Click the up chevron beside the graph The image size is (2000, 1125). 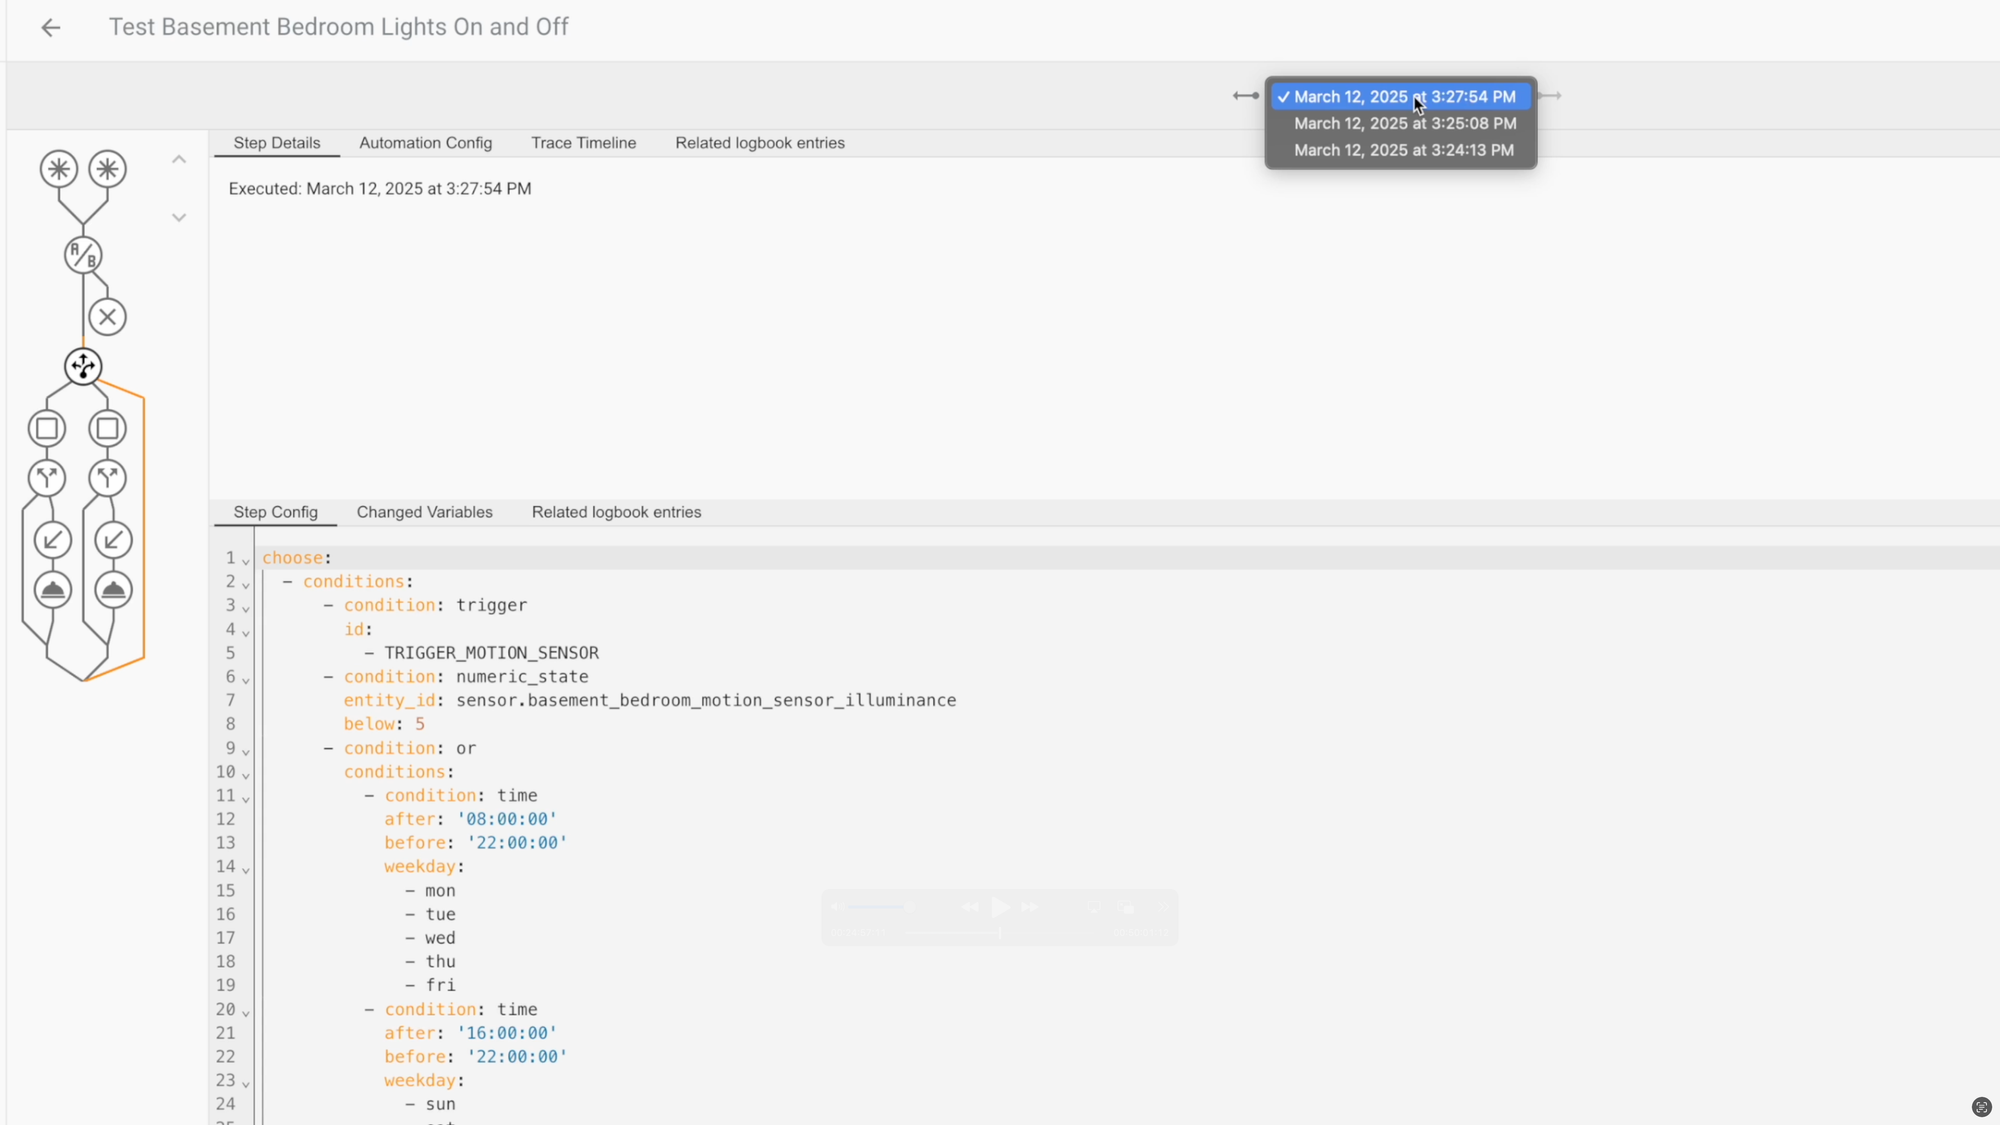pos(179,159)
